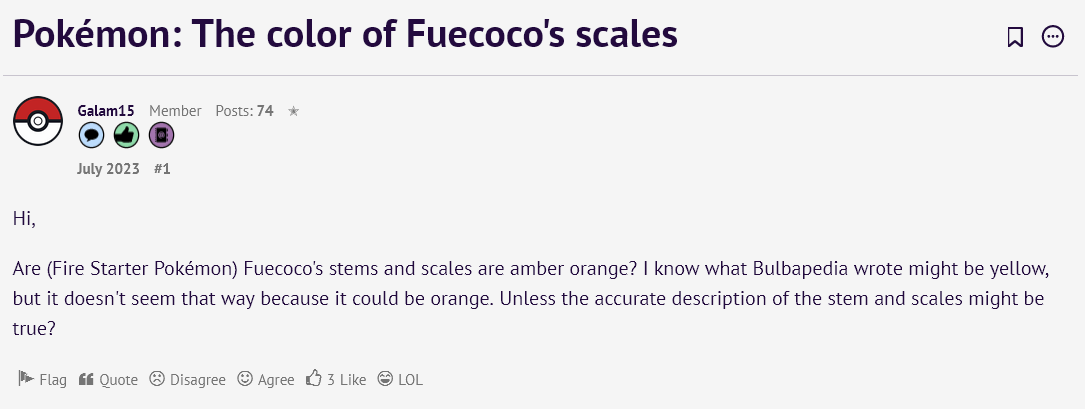Click the star rank icon beside Posts
This screenshot has height=409, width=1085.
click(x=293, y=111)
